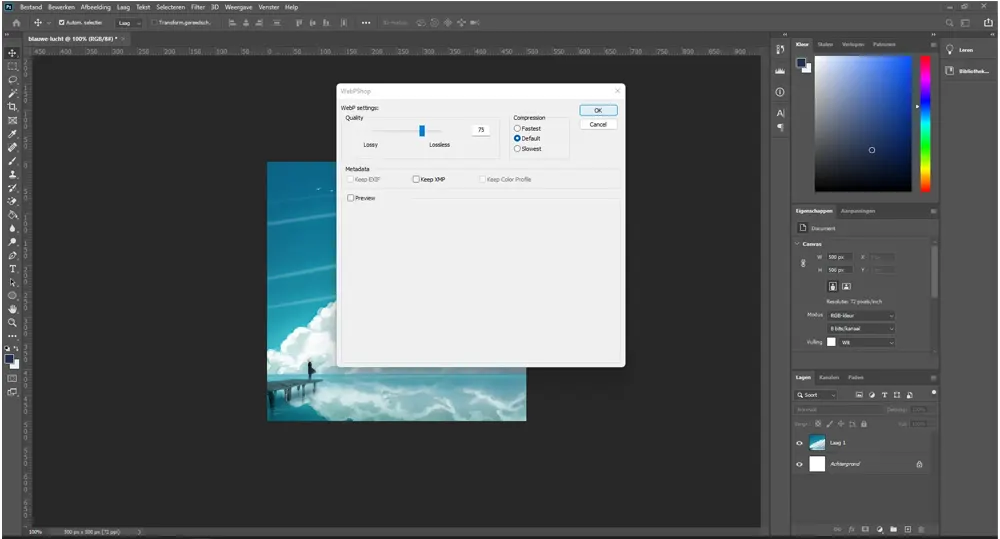The width and height of the screenshot is (1000, 539).
Task: Select the Healing Brush tool
Action: tap(12, 147)
